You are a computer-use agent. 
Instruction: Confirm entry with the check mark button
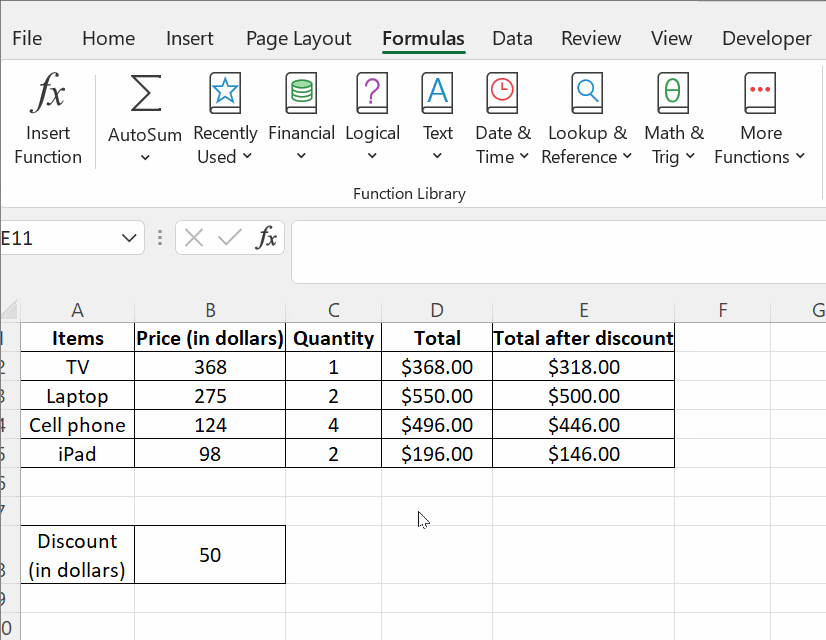tap(229, 238)
